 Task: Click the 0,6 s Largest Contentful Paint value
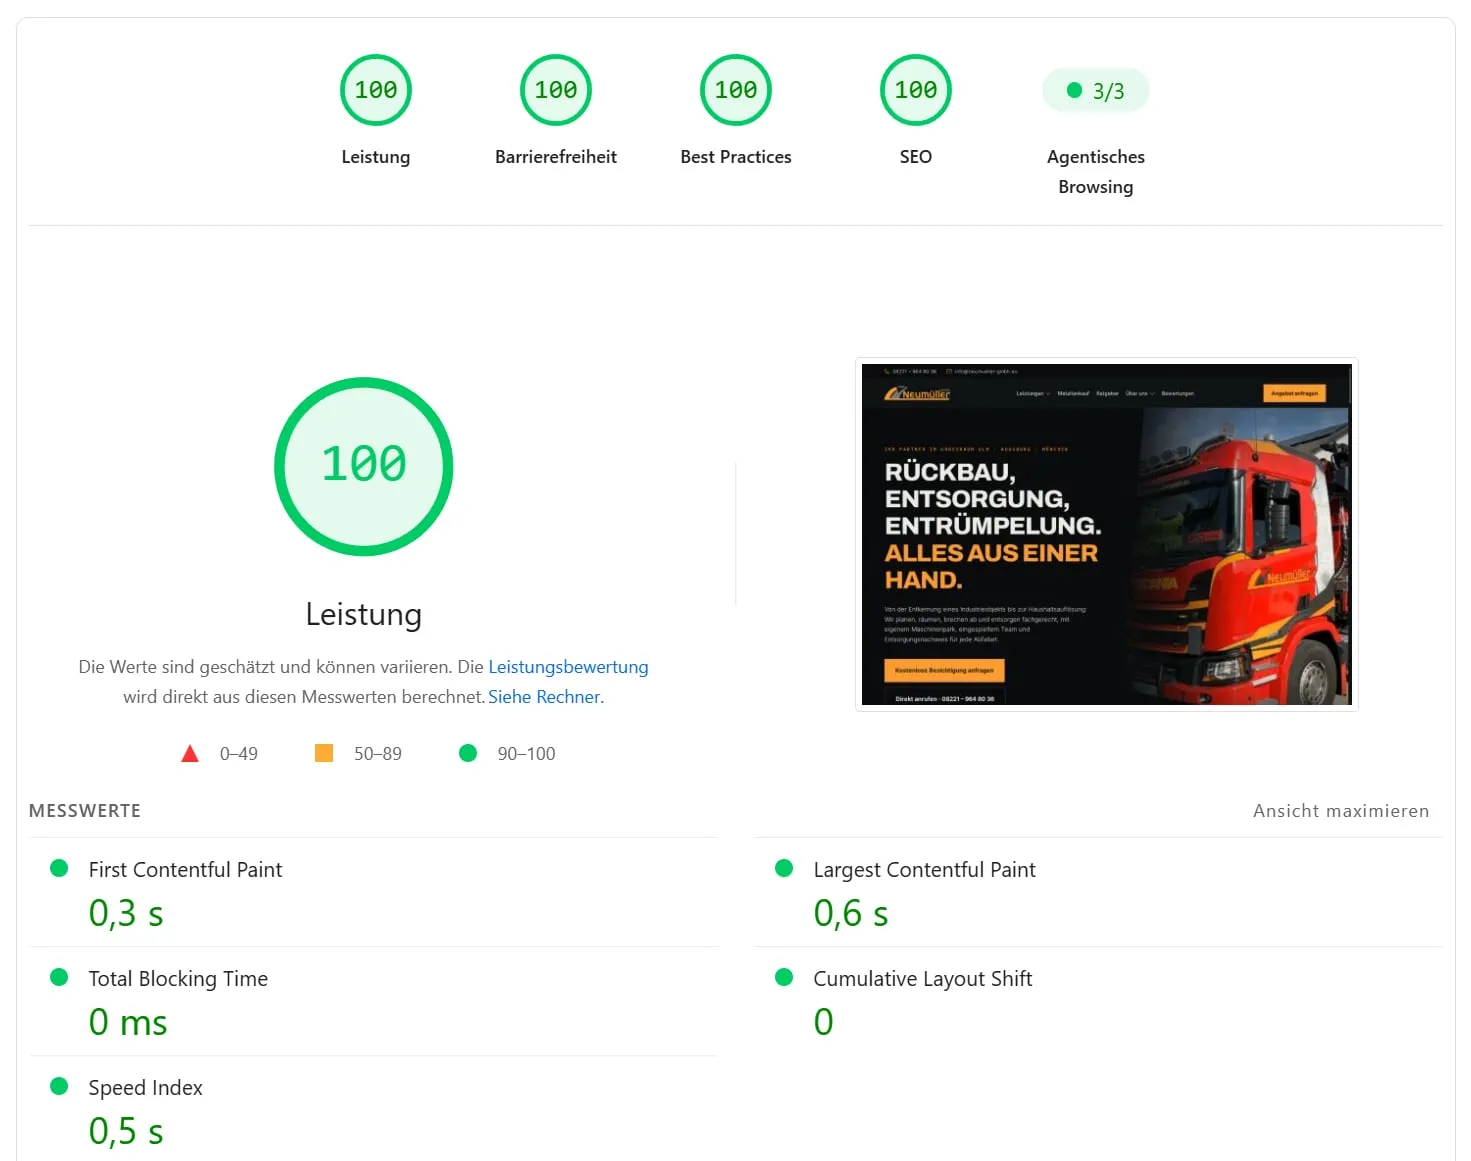pos(851,913)
